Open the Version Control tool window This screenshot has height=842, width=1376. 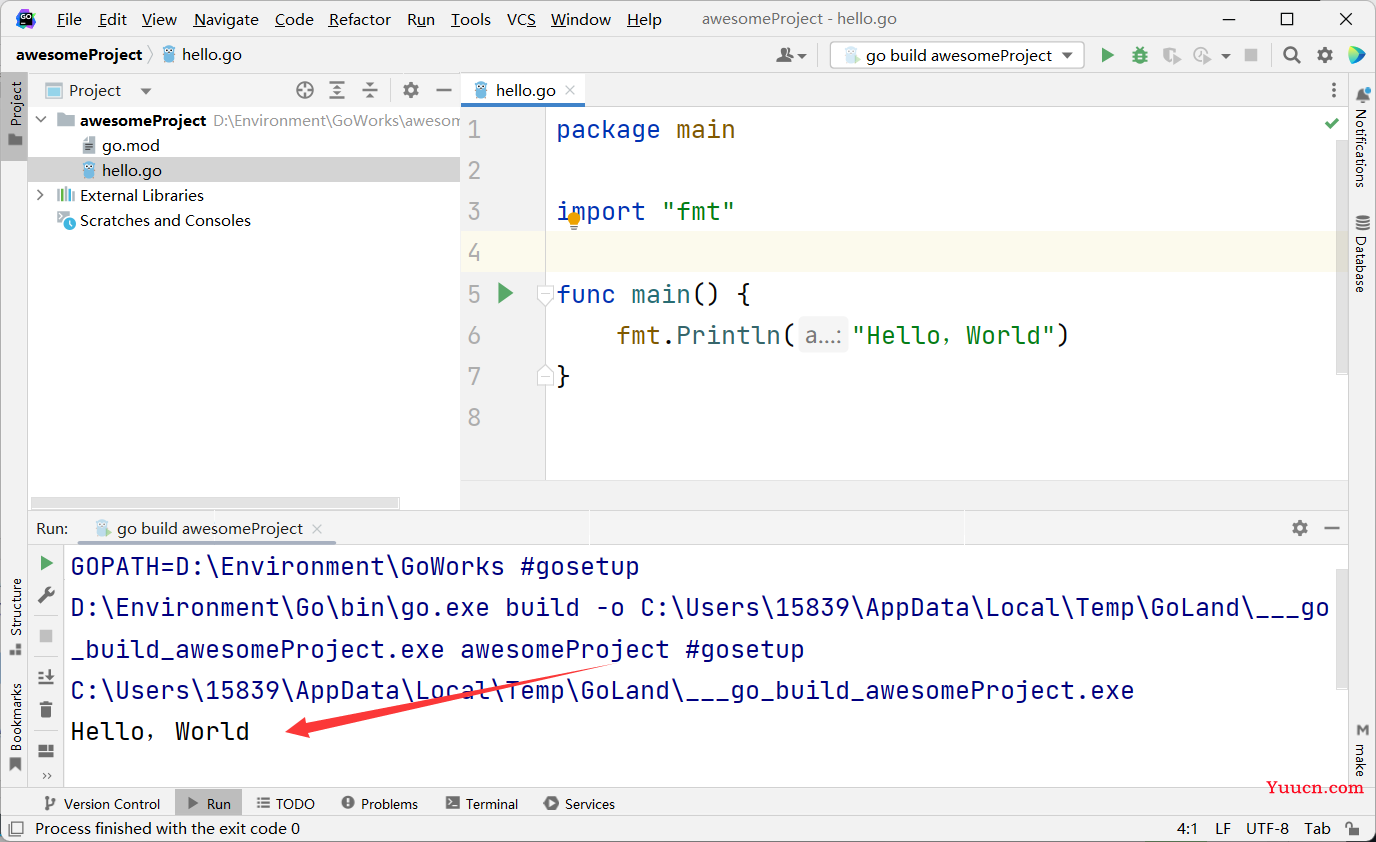(101, 803)
